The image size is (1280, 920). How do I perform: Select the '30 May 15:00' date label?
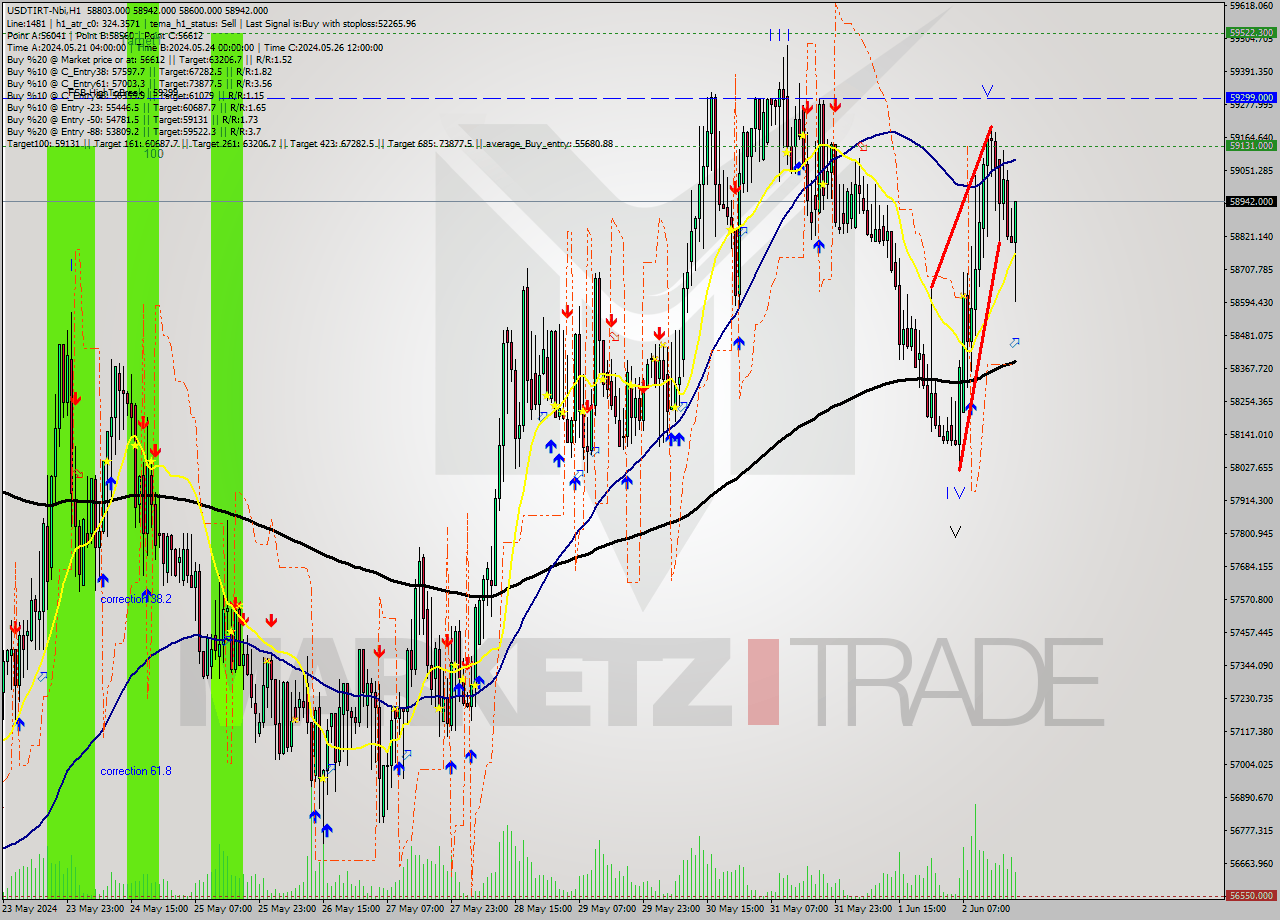click(736, 910)
